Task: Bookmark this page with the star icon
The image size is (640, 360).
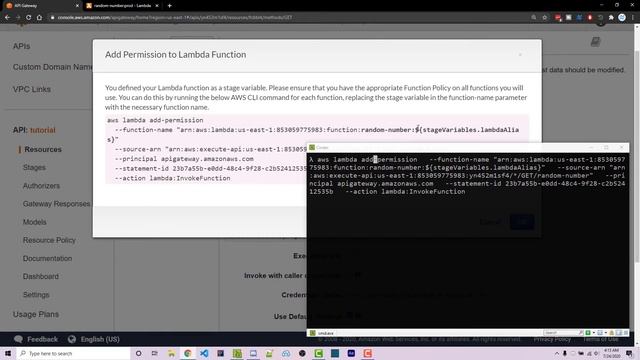Action: (x=544, y=18)
